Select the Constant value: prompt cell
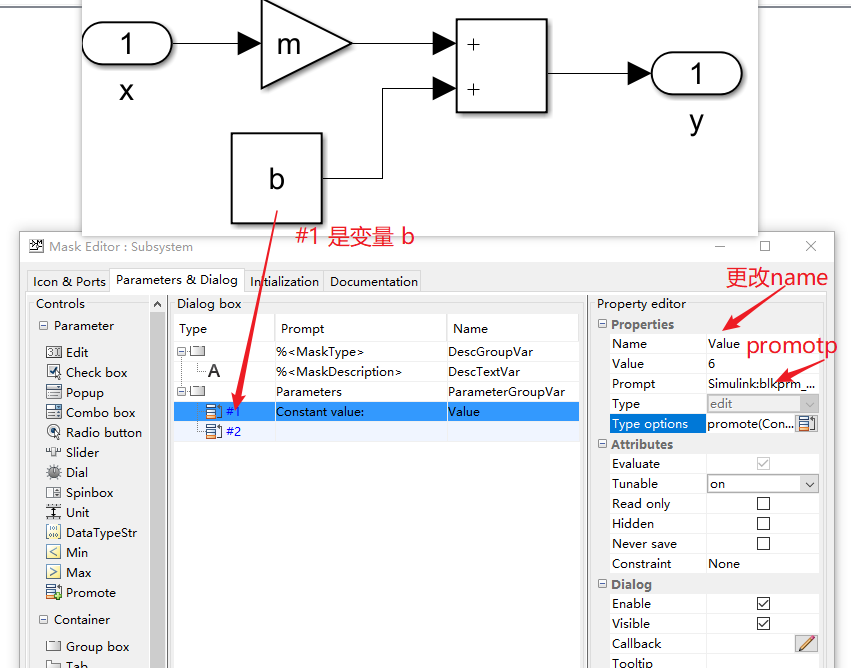 click(x=361, y=412)
